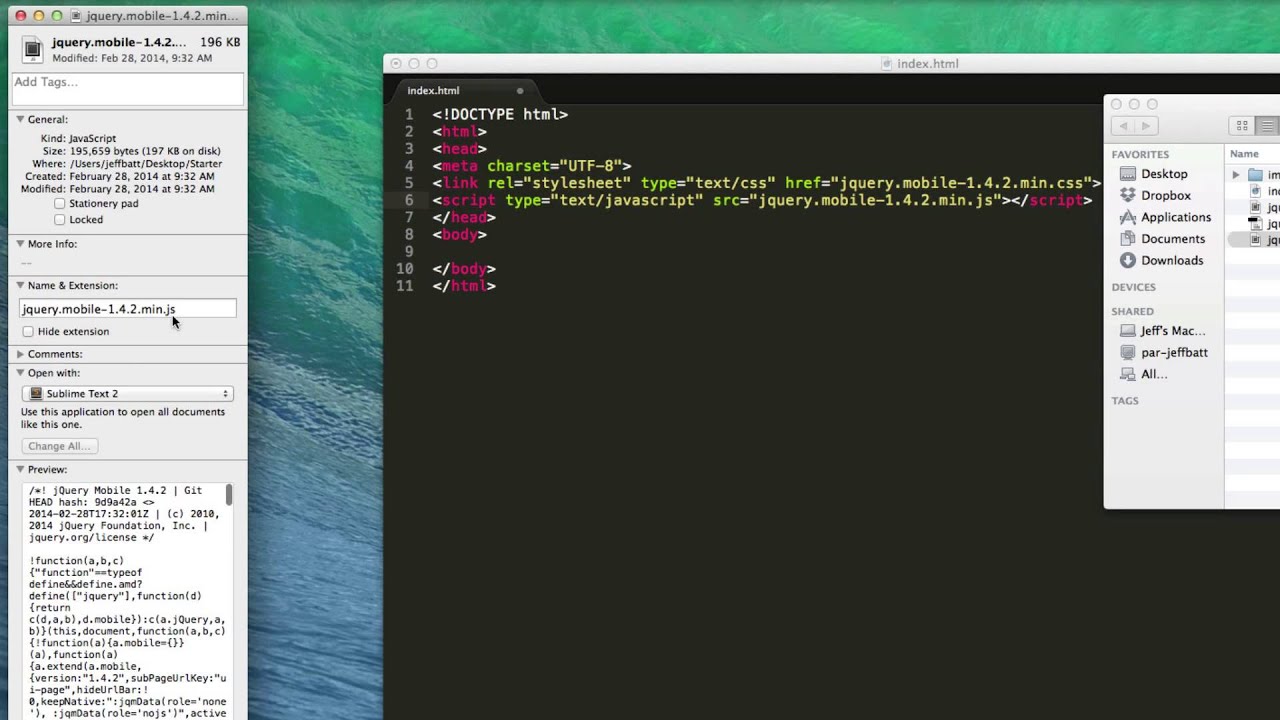
Task: Select par-jeffbatt shared computer
Action: 1174,352
